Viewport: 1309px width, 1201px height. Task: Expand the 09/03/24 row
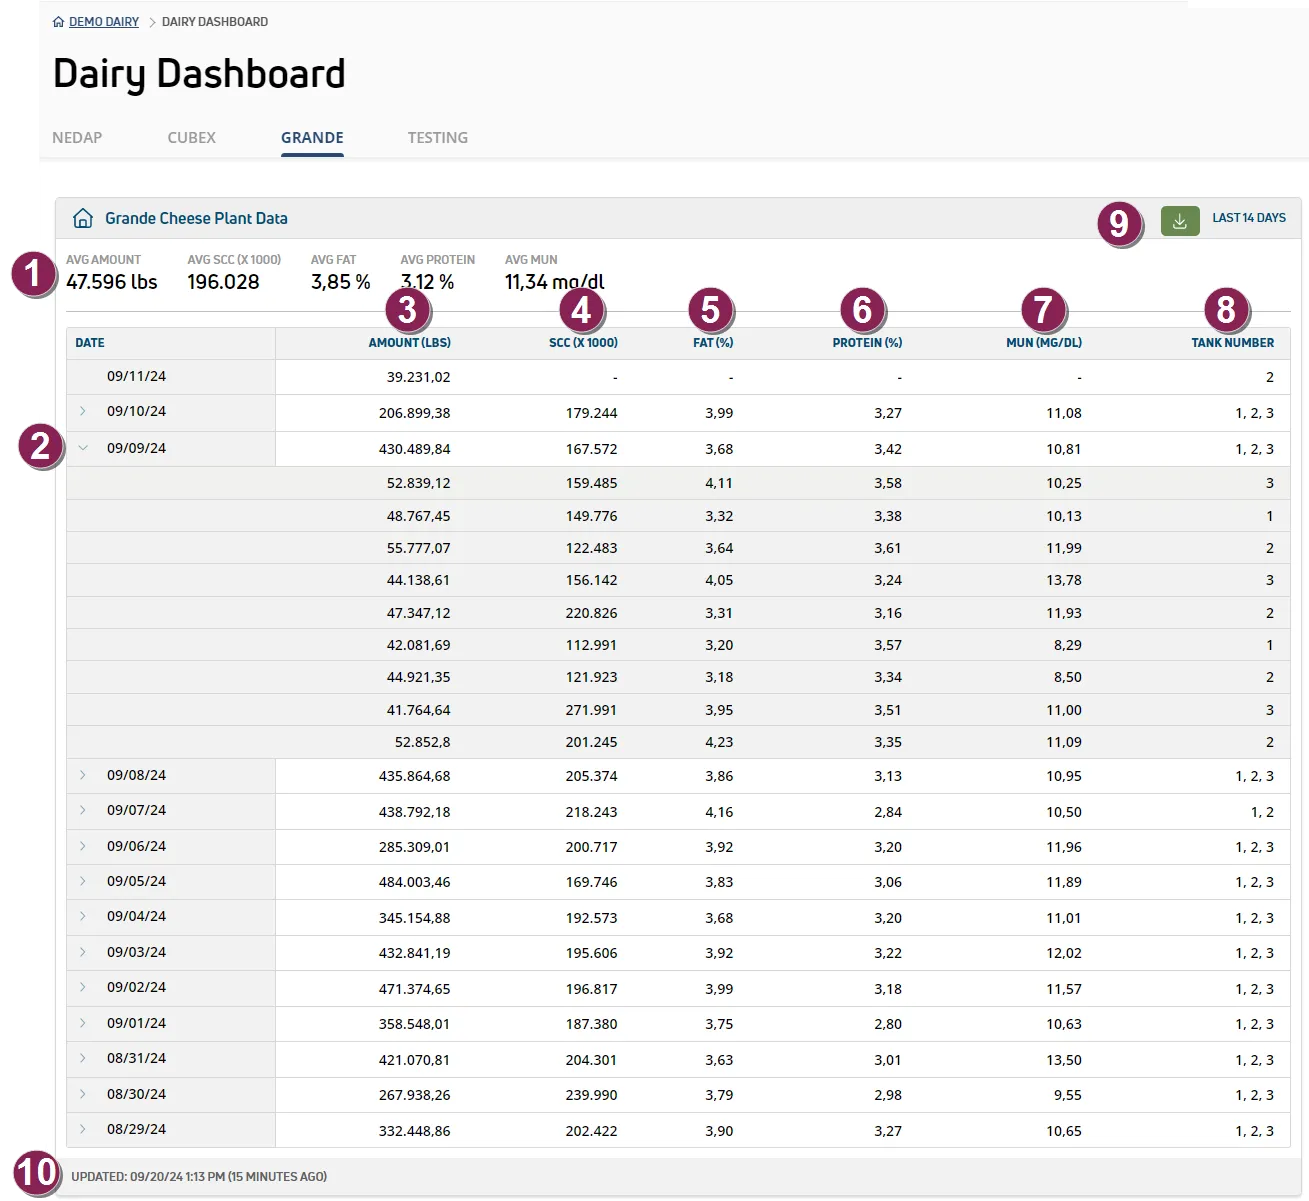83,952
